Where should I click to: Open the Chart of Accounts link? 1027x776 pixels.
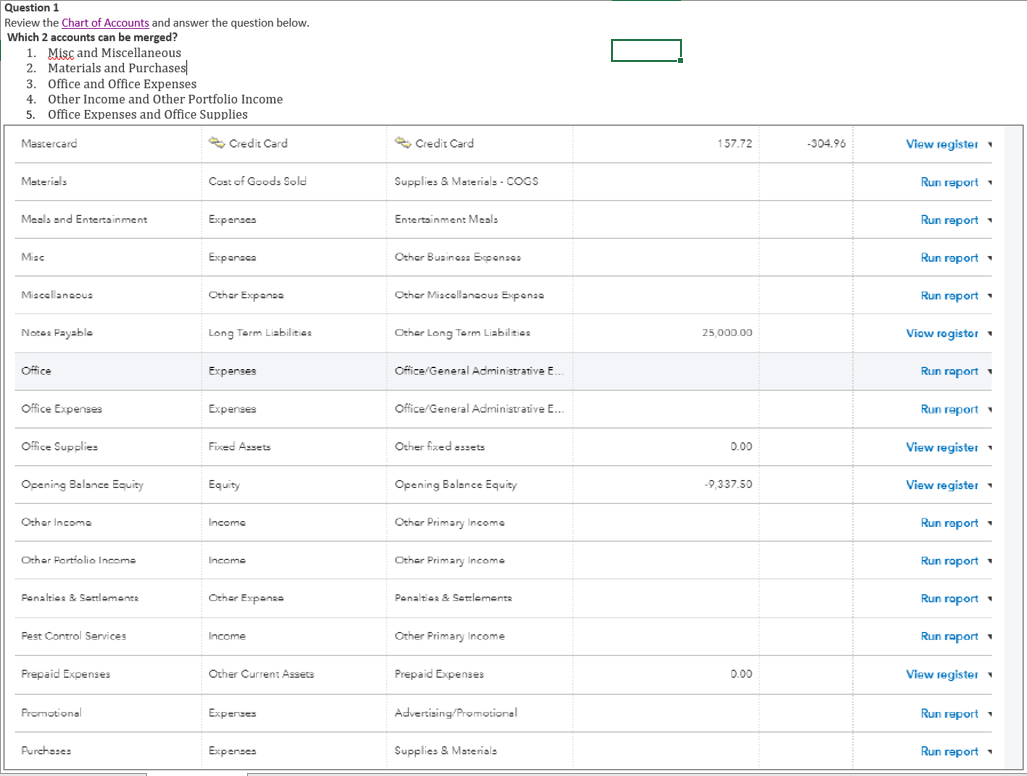point(105,23)
